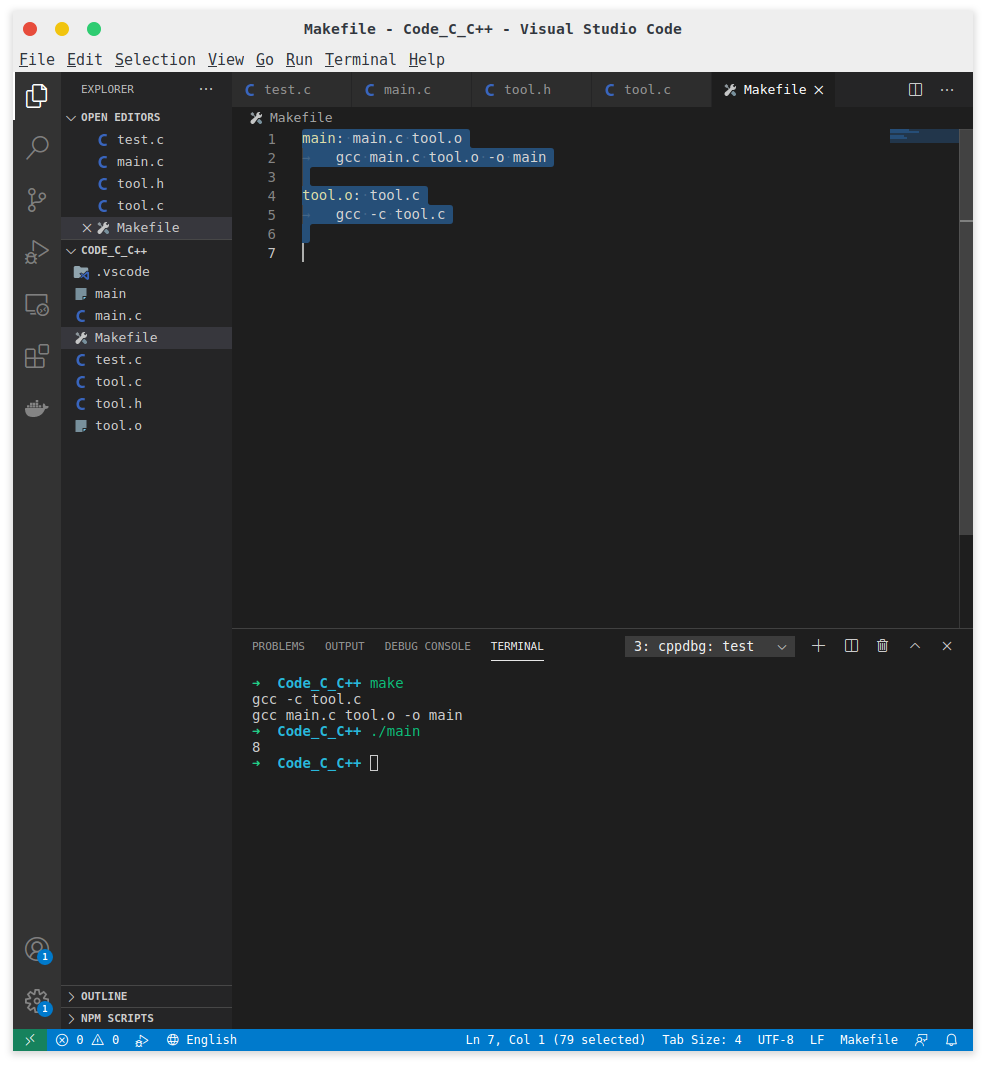The width and height of the screenshot is (986, 1066).
Task: Switch to the tool.c editor tab
Action: pyautogui.click(x=651, y=90)
